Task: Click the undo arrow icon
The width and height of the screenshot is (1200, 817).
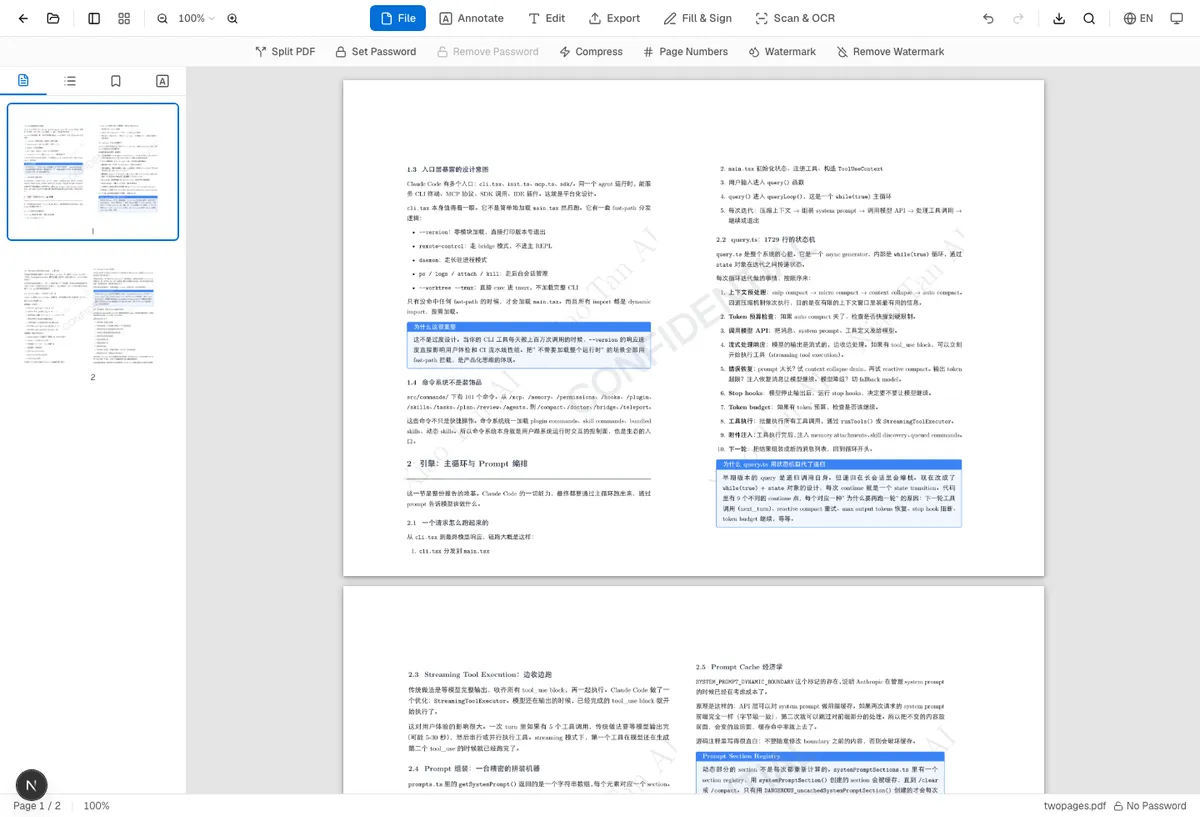Action: click(988, 18)
